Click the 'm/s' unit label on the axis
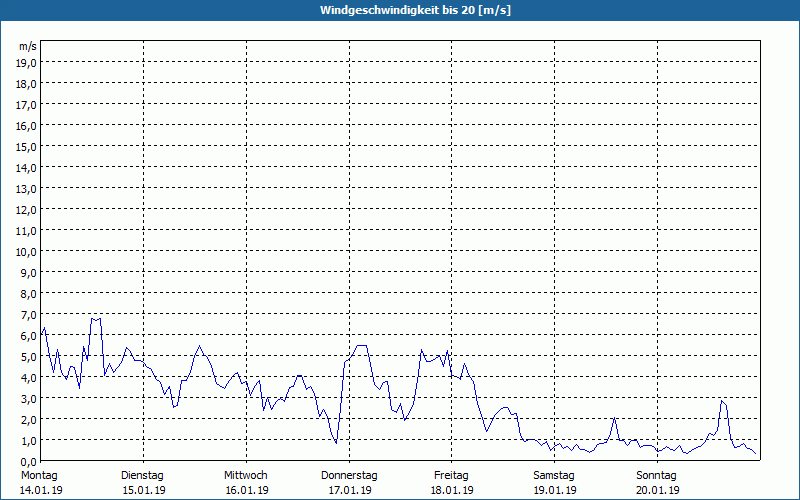Viewport: 800px width, 500px height. pos(28,46)
